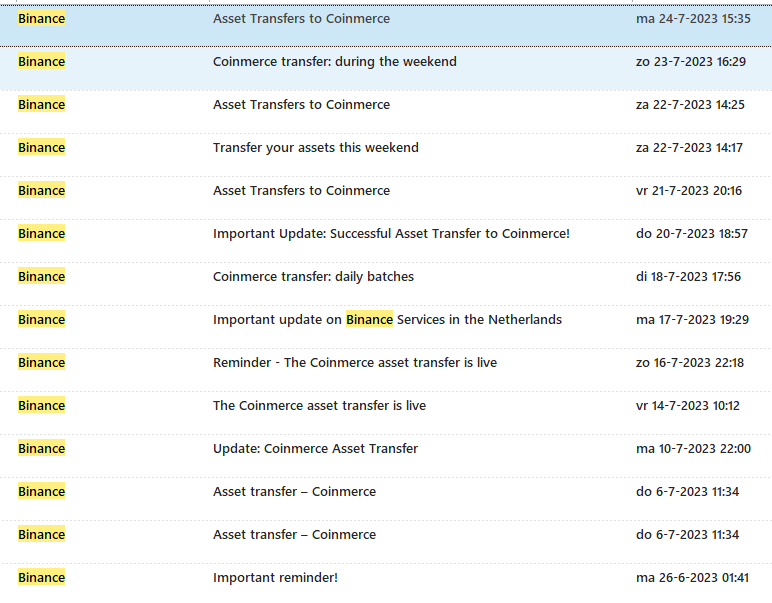Click the date 'ma 17-7-2023 19:29'
Viewport: 772px width, 603px height.
coord(692,319)
